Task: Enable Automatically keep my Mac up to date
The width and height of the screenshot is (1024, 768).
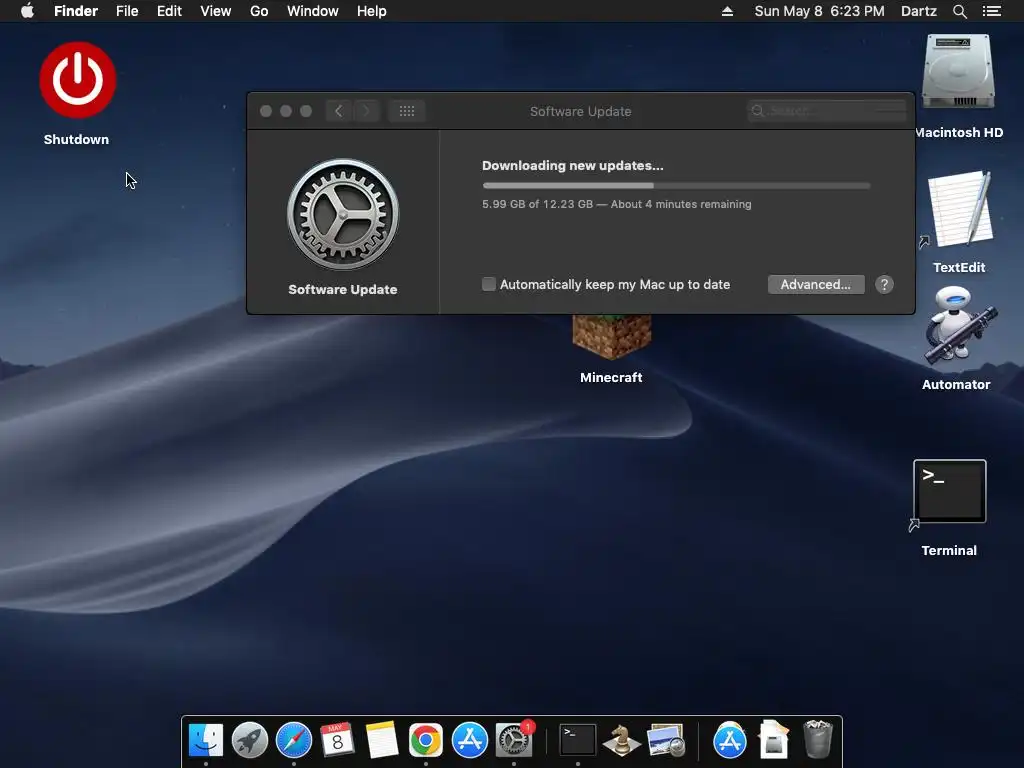Action: click(x=488, y=284)
